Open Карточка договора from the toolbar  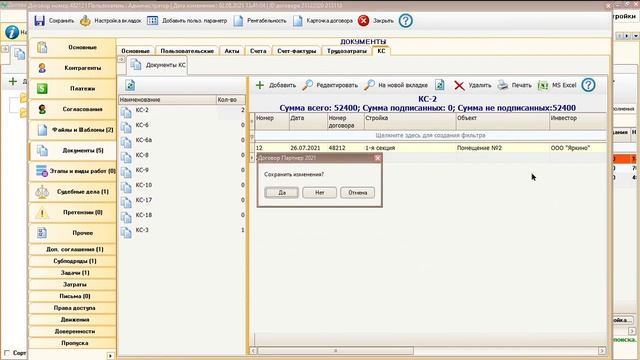(323, 20)
